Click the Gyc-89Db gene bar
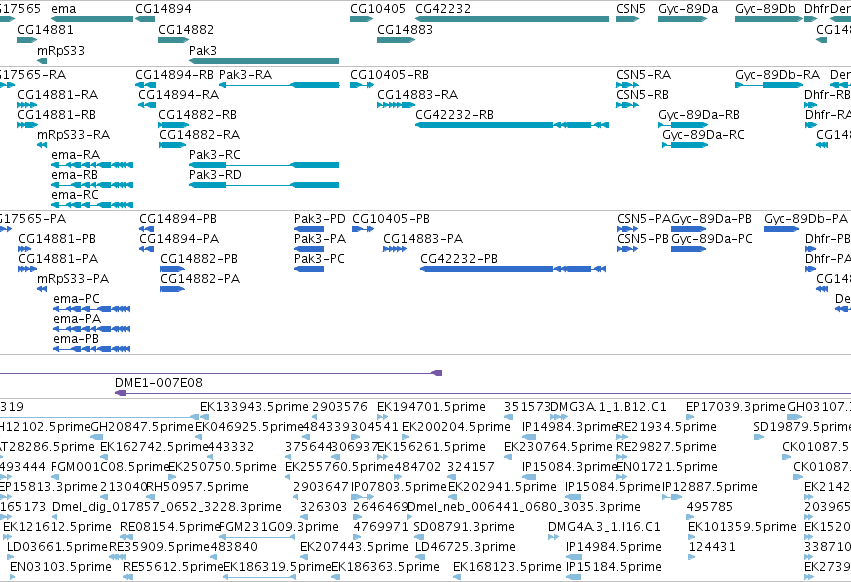The width and height of the screenshot is (851, 582). [769, 19]
